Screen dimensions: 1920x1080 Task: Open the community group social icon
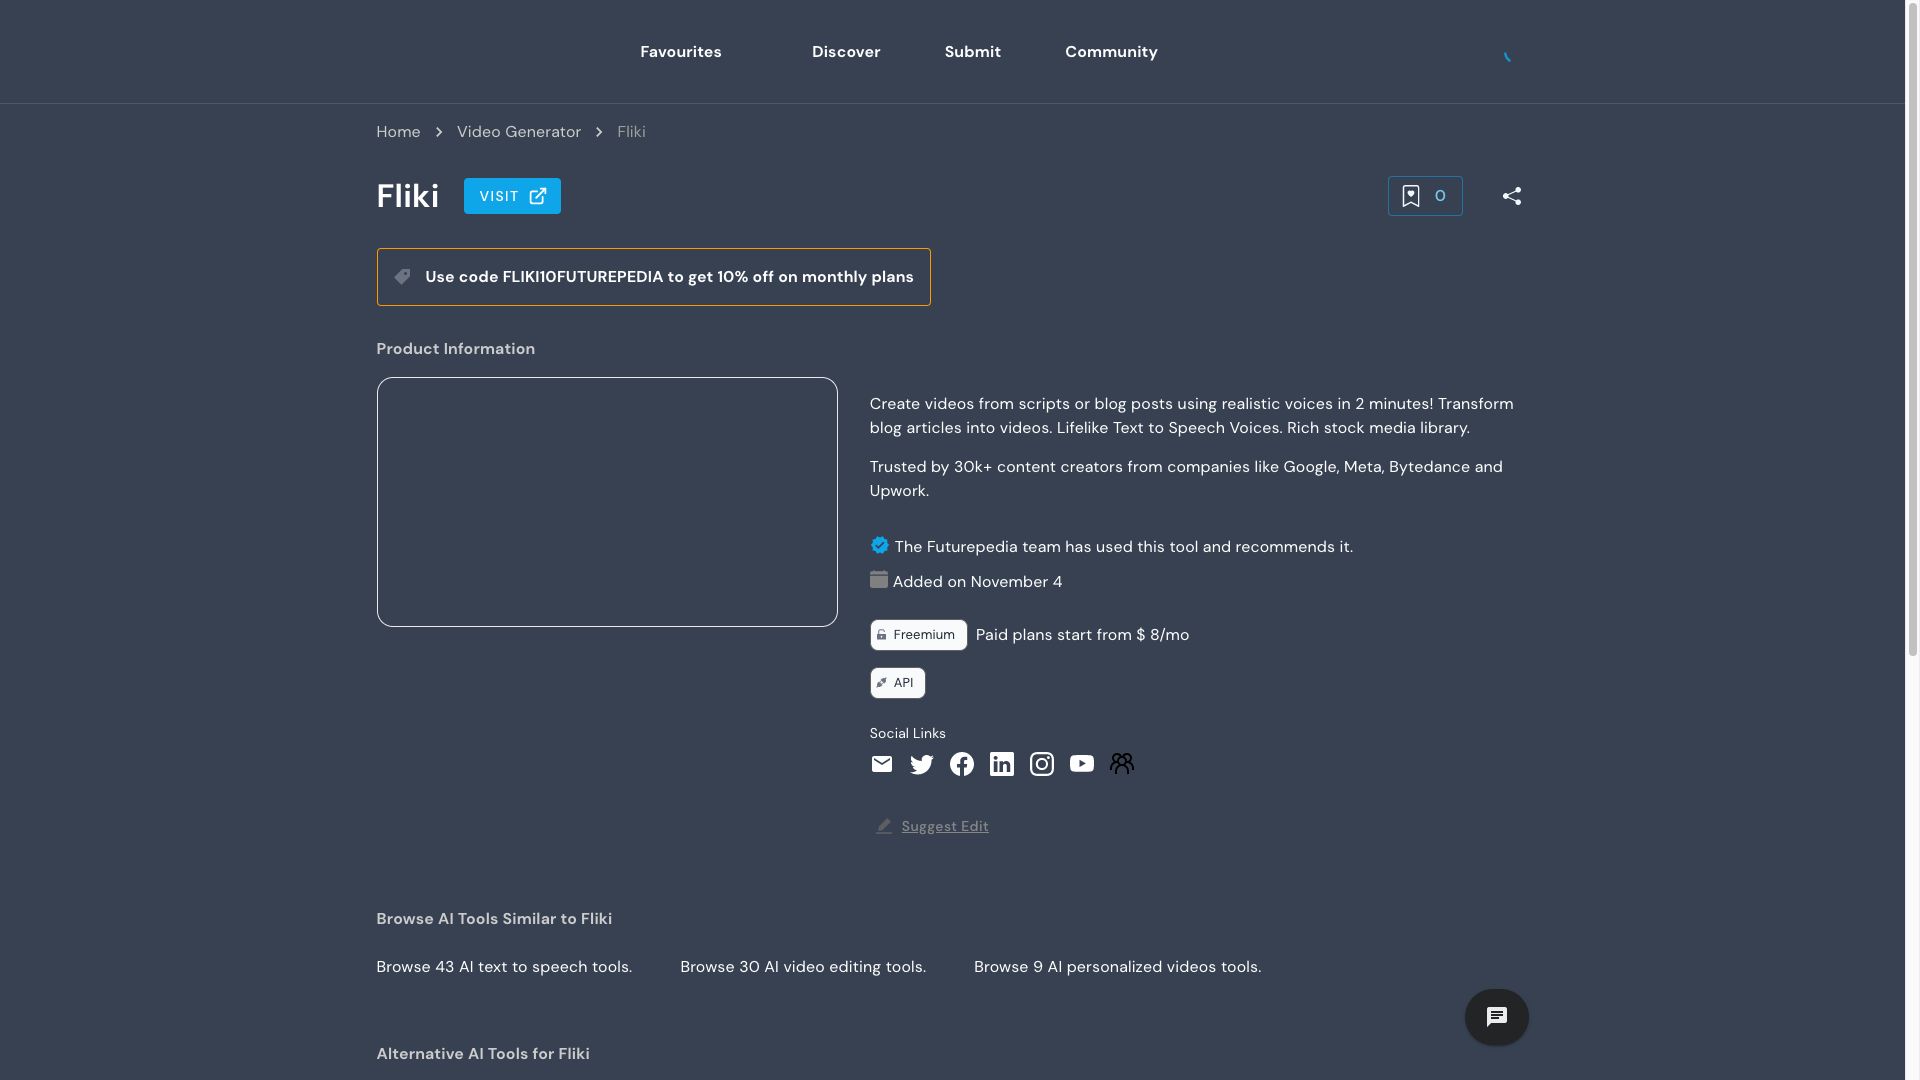coord(1121,764)
